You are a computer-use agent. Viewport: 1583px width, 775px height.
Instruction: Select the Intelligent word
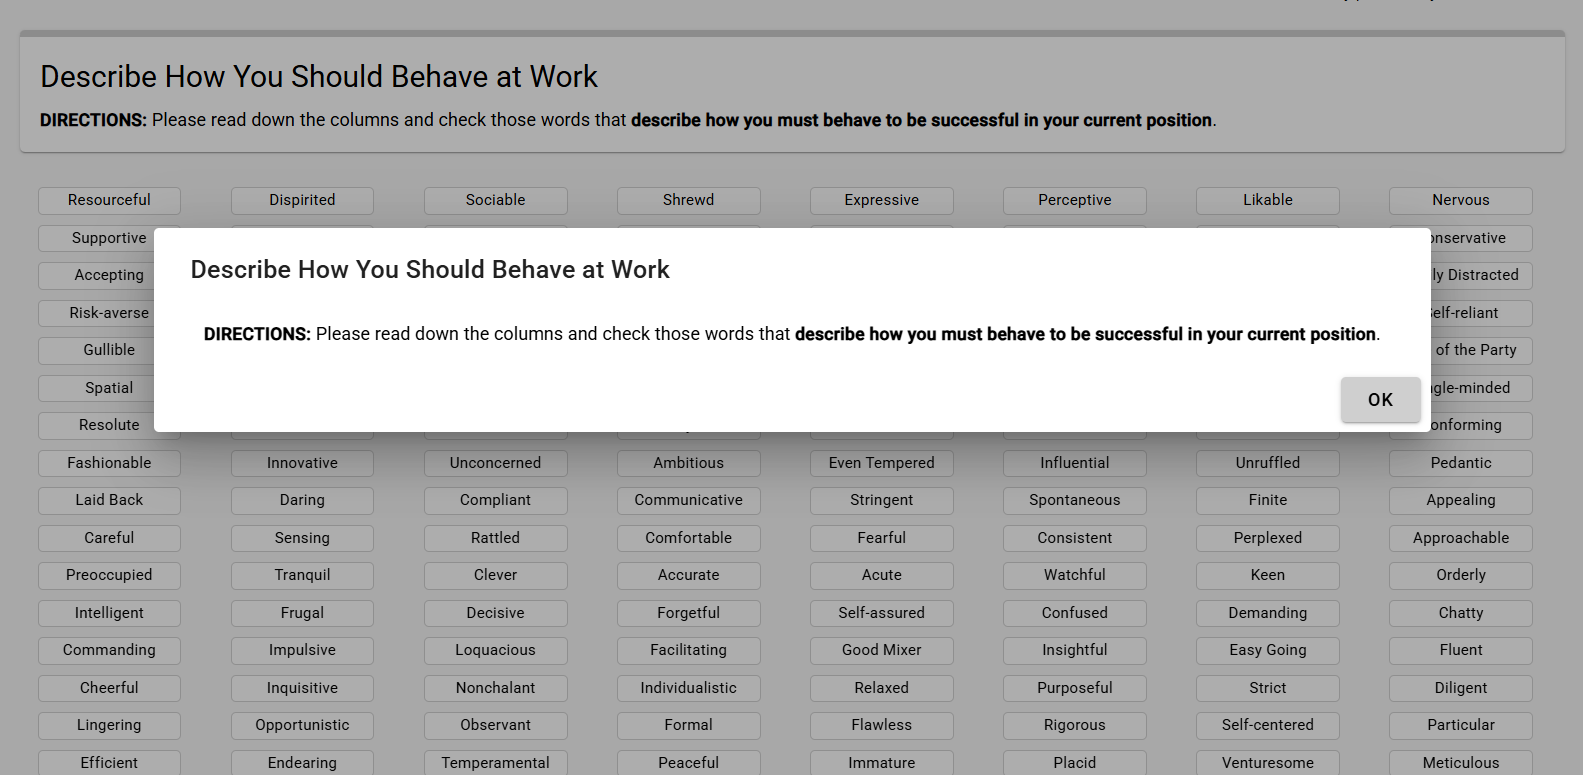pyautogui.click(x=109, y=613)
